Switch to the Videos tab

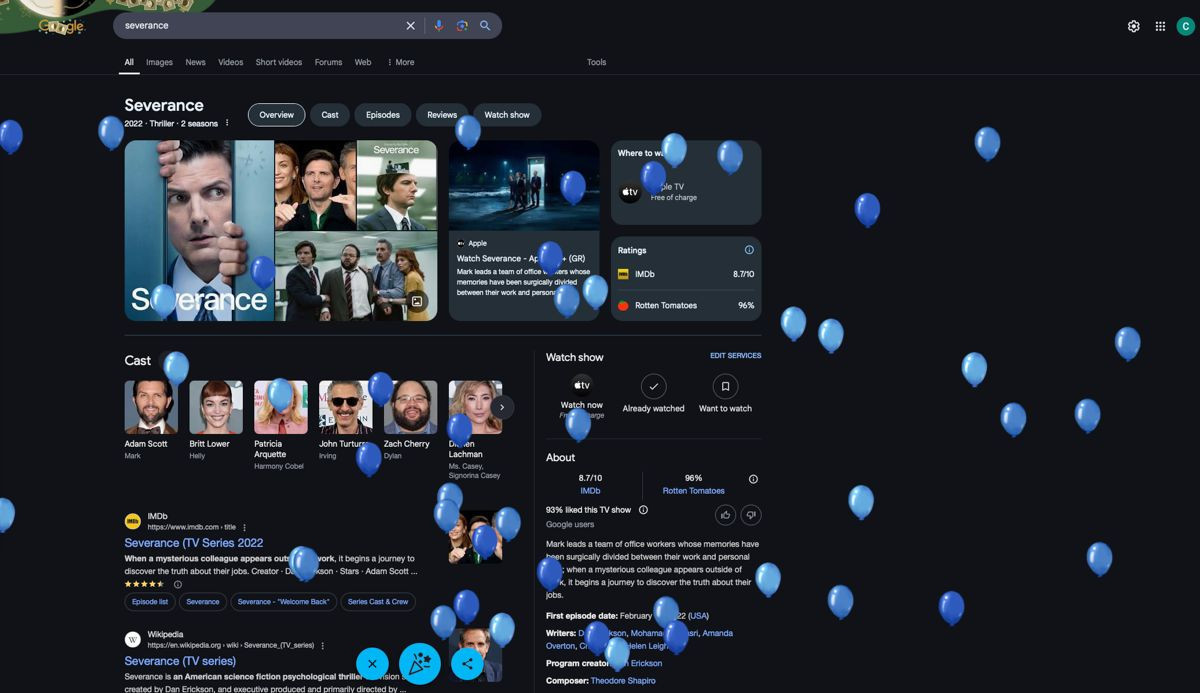pyautogui.click(x=230, y=62)
